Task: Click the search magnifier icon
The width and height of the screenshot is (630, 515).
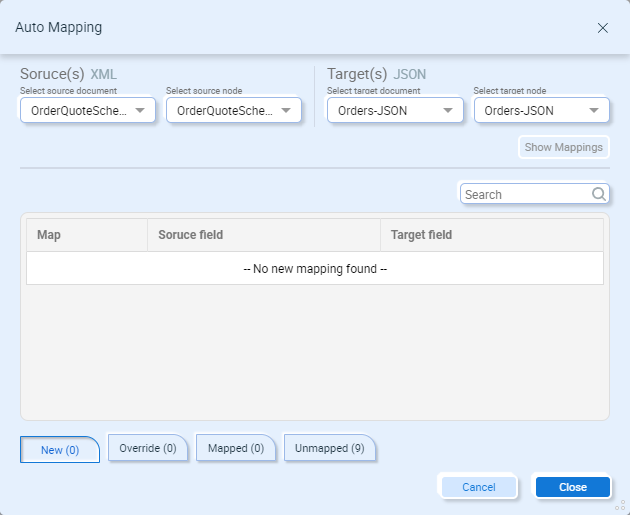Action: (599, 194)
